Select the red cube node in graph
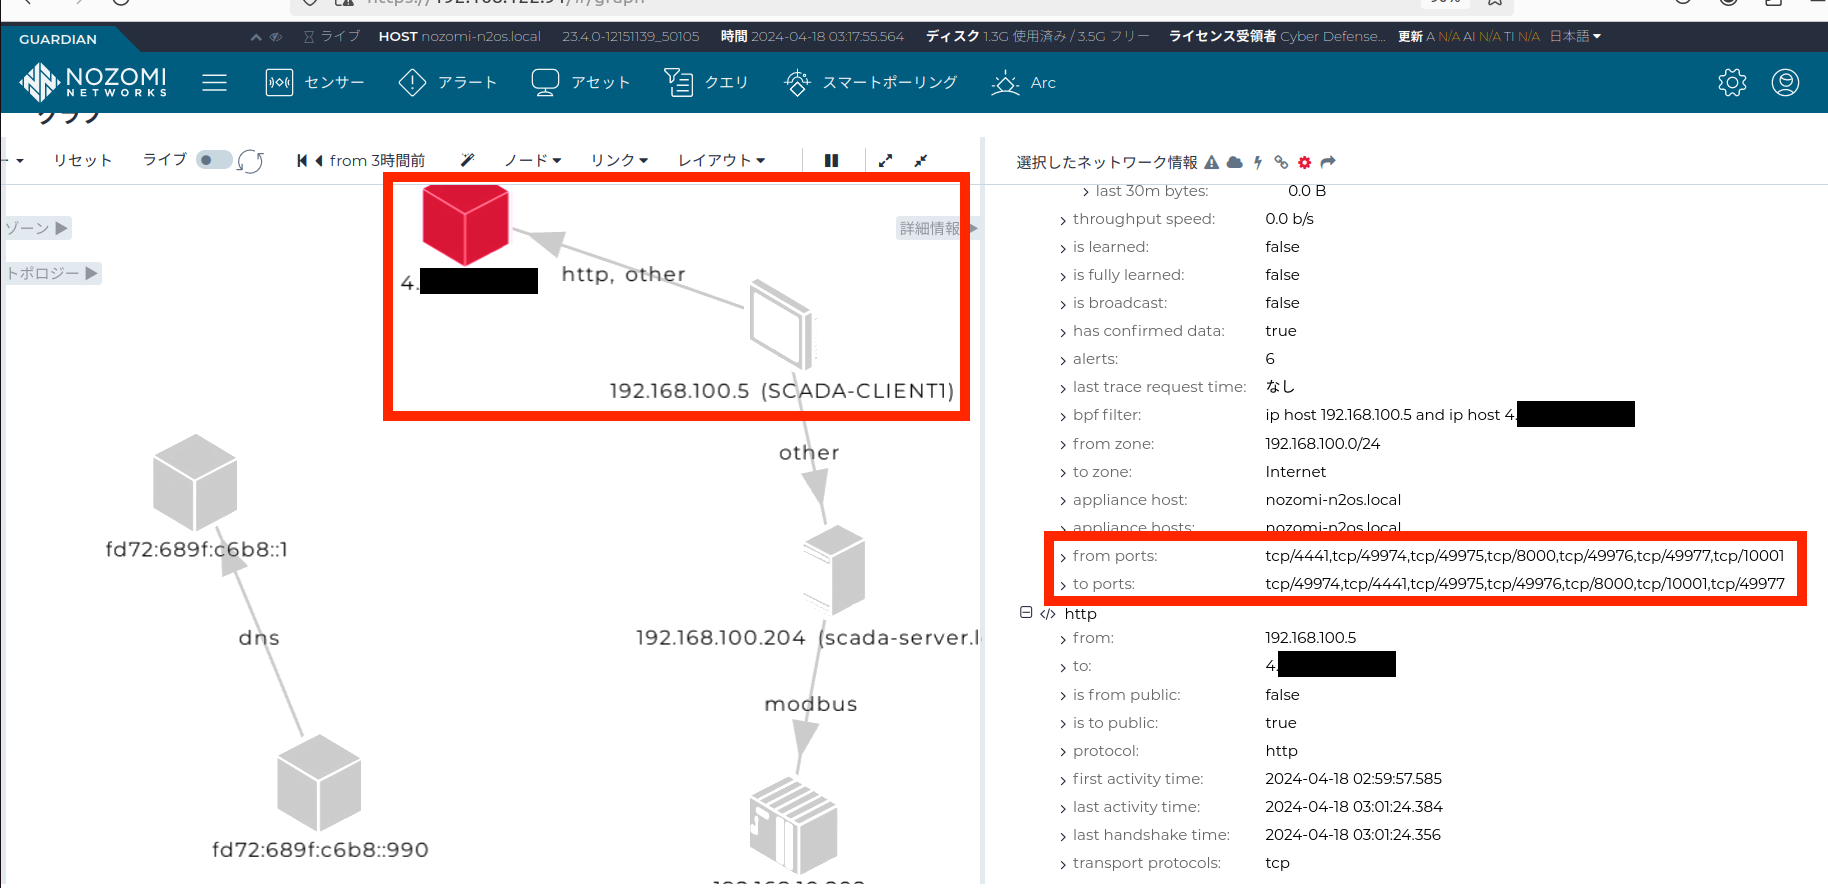The image size is (1828, 888). [465, 223]
